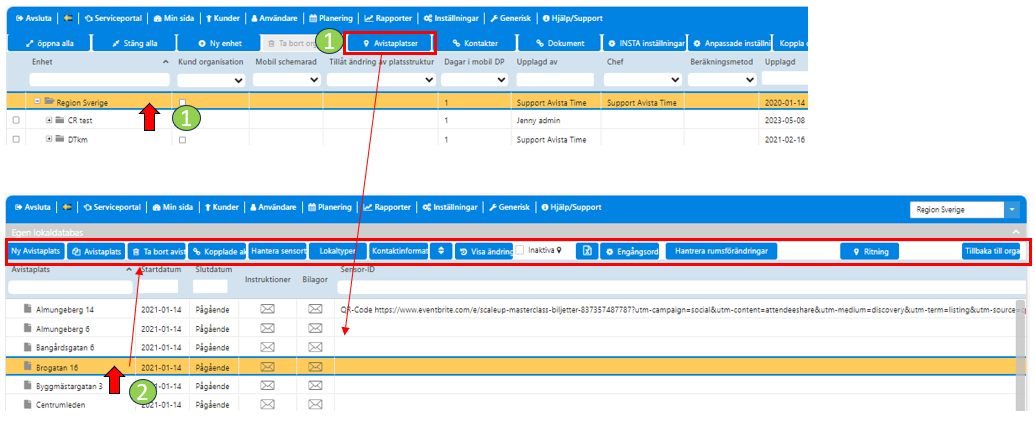Open Chef filter dropdown
The width and height of the screenshot is (1035, 423).
click(x=644, y=80)
